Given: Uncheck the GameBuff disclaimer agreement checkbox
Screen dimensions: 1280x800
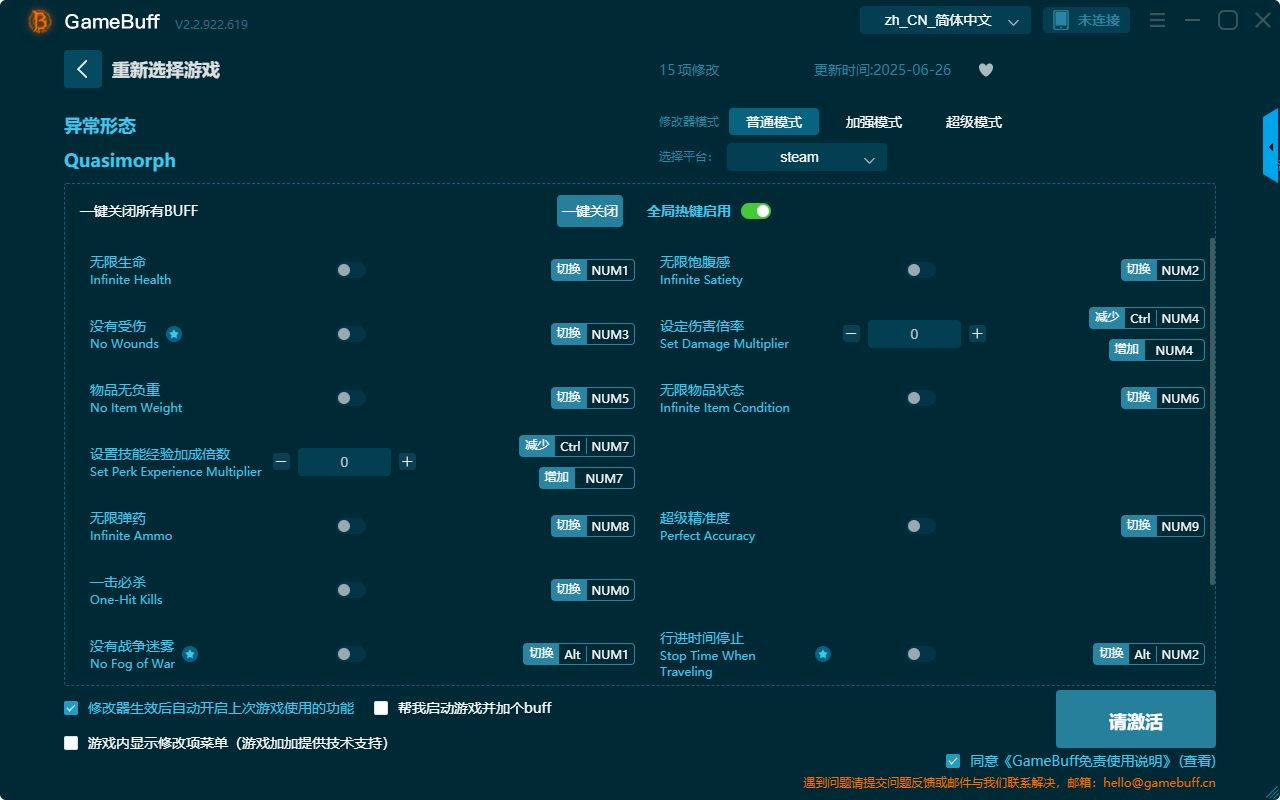Looking at the screenshot, I should click(953, 761).
